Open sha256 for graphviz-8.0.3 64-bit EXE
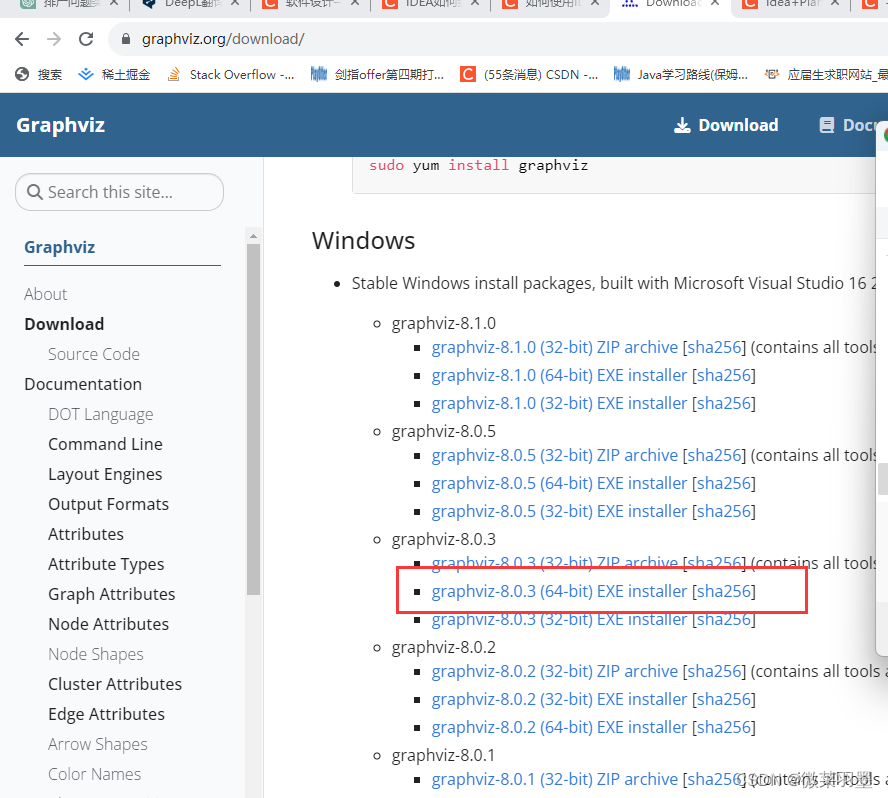This screenshot has height=798, width=888. (x=724, y=591)
